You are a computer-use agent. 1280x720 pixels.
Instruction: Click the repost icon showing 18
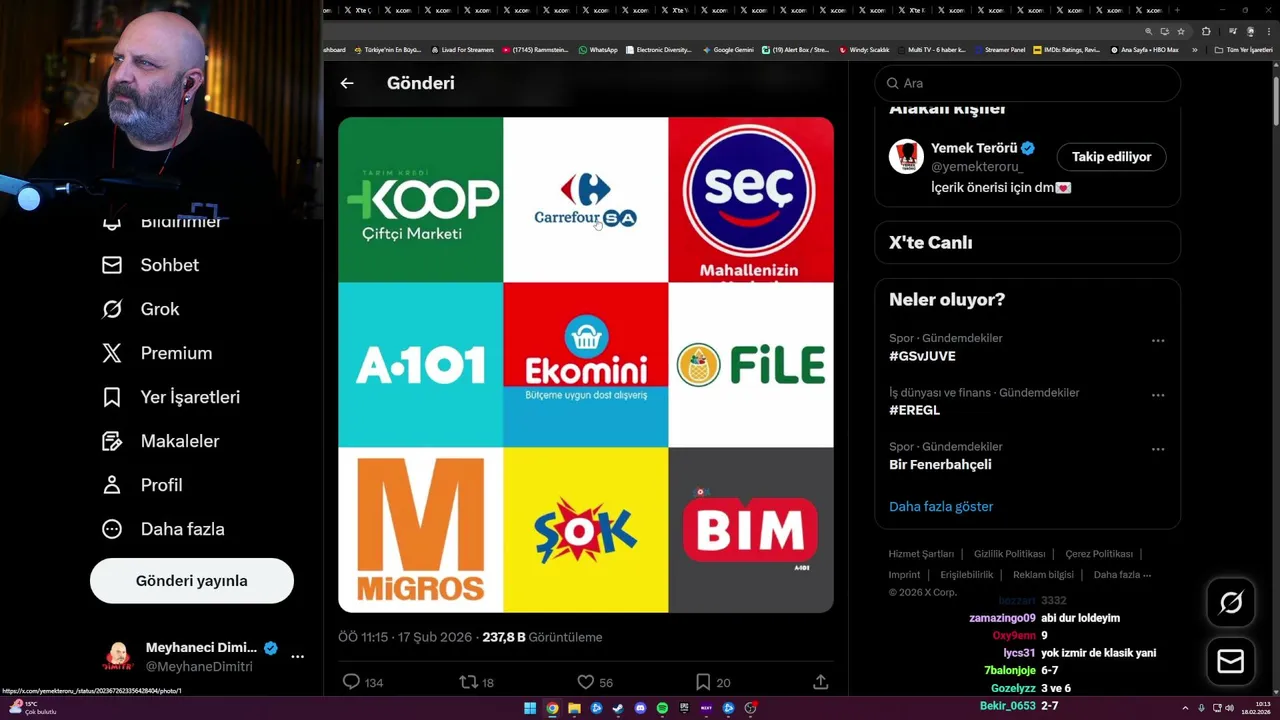(468, 682)
